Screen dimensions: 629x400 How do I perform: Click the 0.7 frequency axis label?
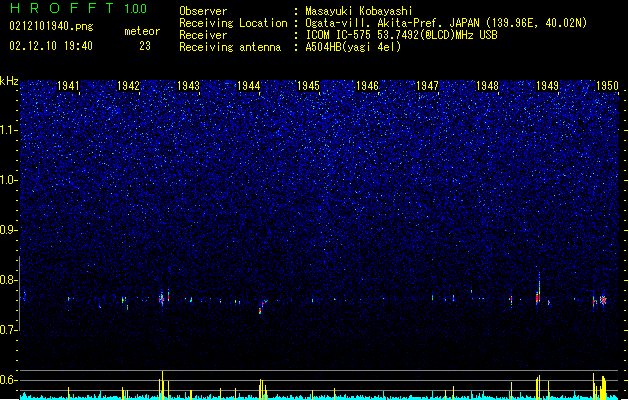tap(9, 330)
